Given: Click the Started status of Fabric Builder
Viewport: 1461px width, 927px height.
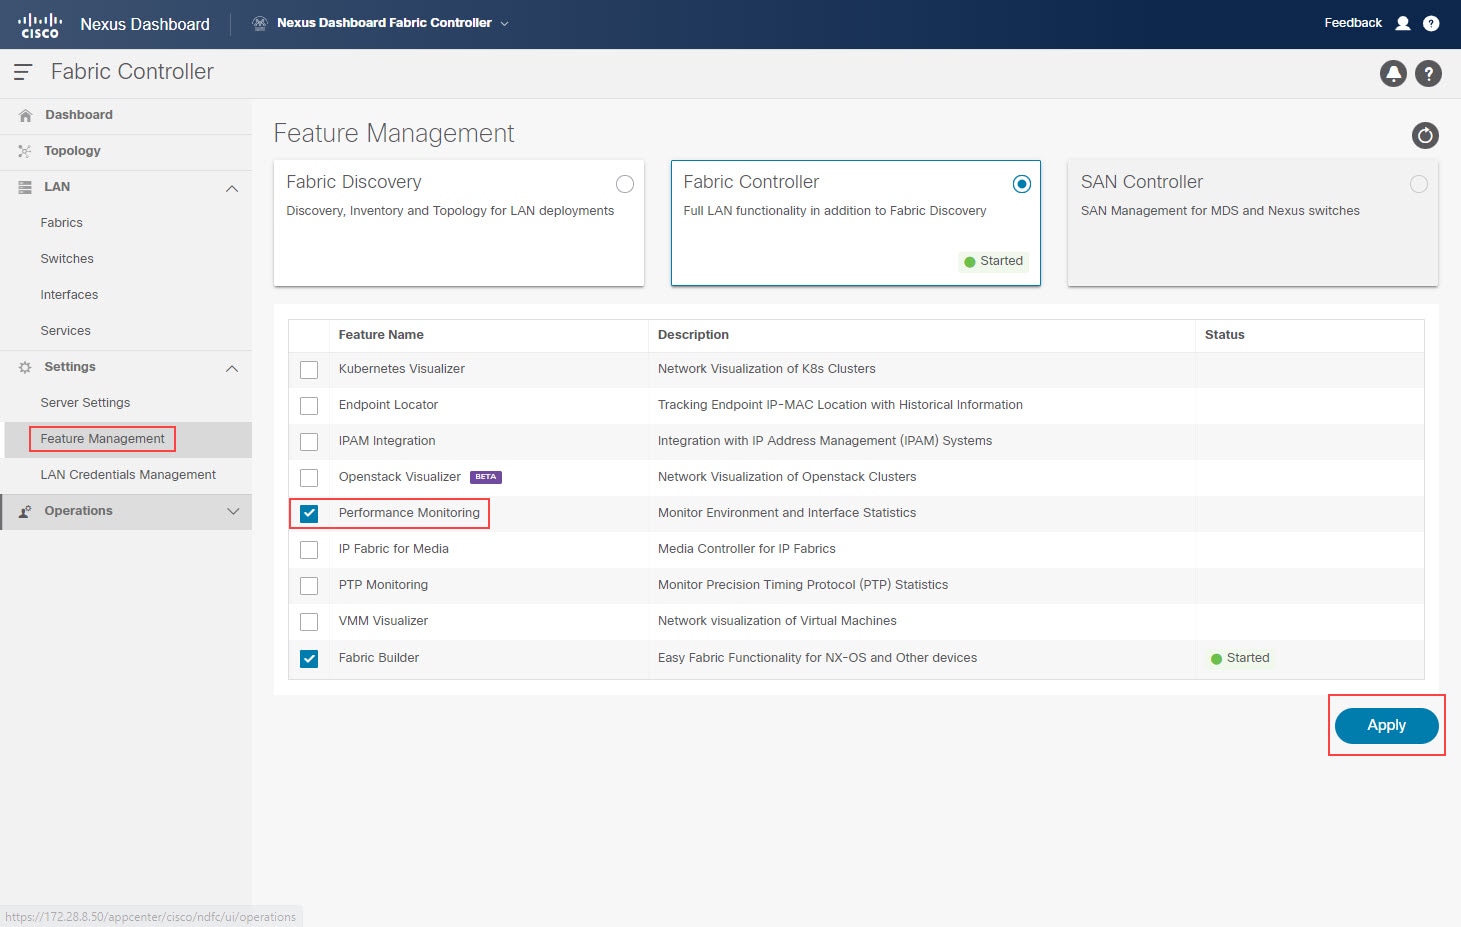Looking at the screenshot, I should (1240, 658).
